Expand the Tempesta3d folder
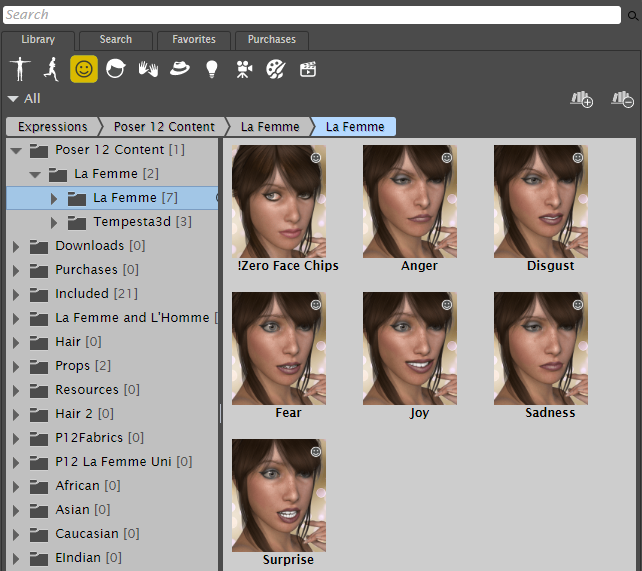Image resolution: width=642 pixels, height=571 pixels. [54, 222]
